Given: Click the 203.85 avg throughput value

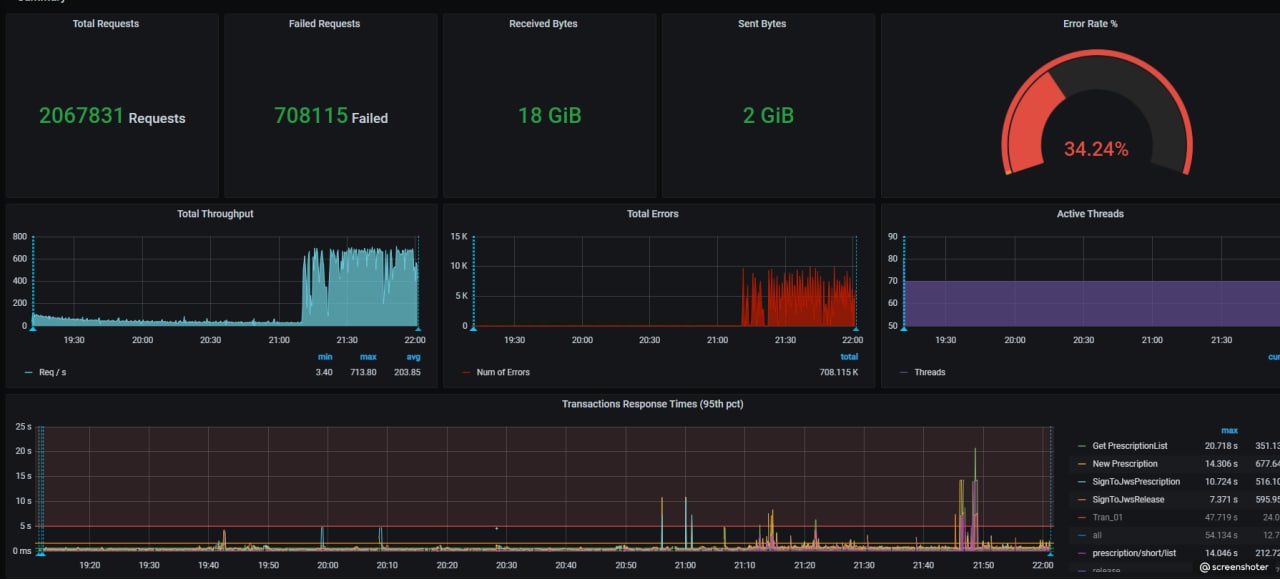Looking at the screenshot, I should click(x=406, y=372).
